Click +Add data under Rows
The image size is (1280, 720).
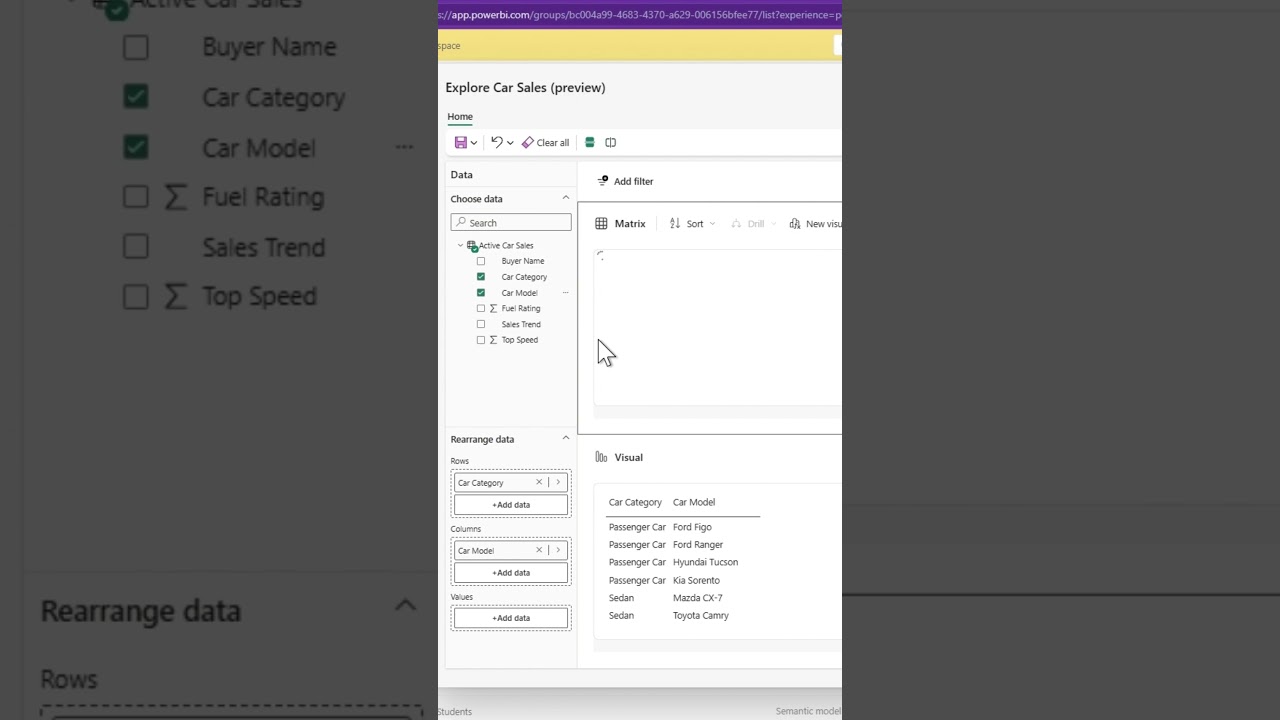(511, 505)
